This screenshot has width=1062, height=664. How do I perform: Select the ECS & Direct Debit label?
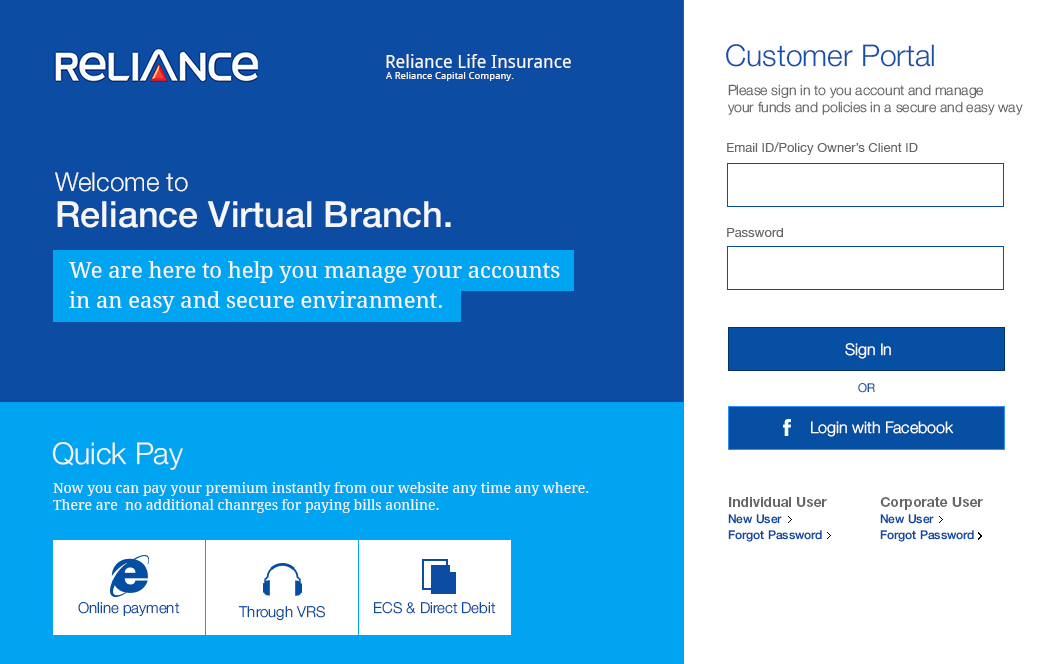tap(434, 608)
